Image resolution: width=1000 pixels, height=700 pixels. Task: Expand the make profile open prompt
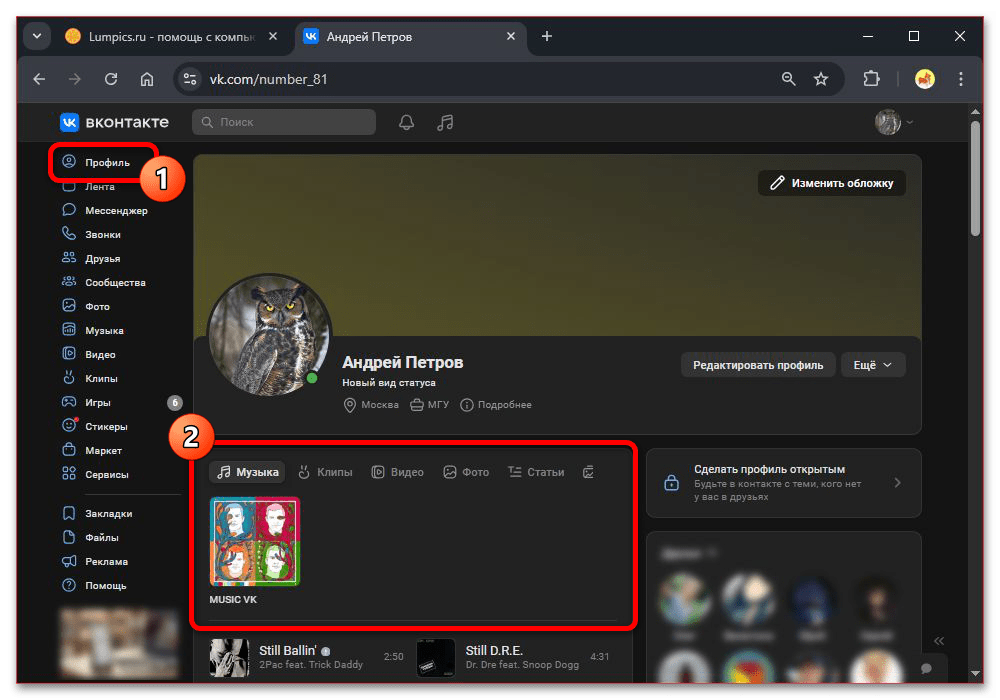tap(783, 482)
